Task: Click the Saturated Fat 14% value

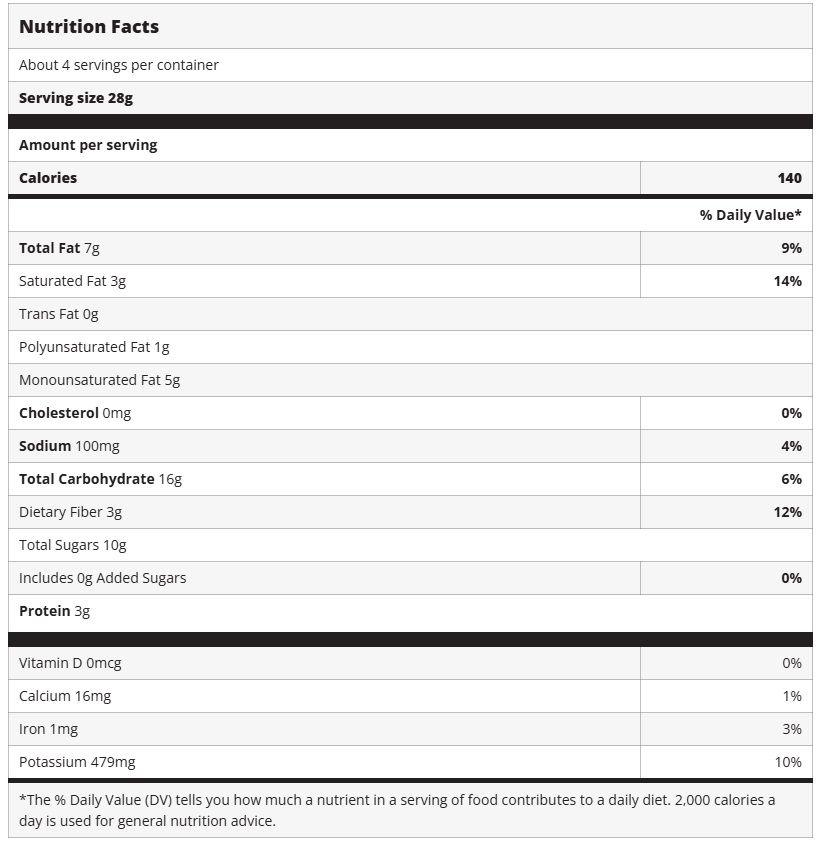Action: click(x=787, y=281)
